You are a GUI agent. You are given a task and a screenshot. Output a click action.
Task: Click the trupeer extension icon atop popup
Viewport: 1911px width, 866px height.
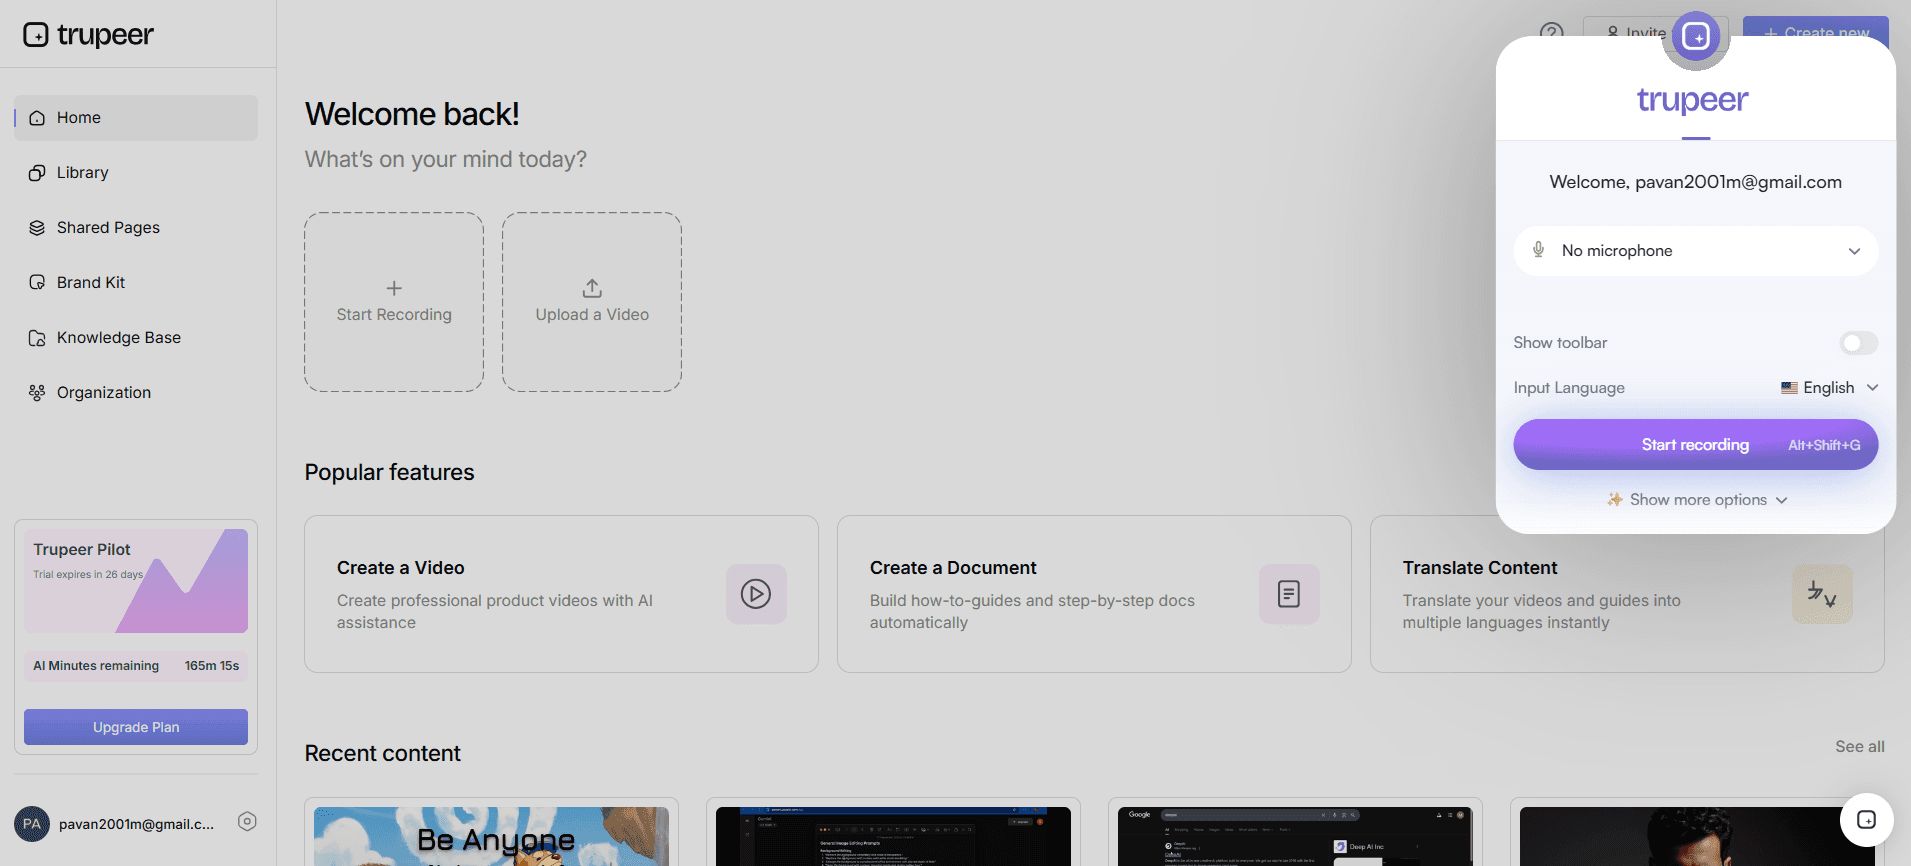pos(1696,37)
